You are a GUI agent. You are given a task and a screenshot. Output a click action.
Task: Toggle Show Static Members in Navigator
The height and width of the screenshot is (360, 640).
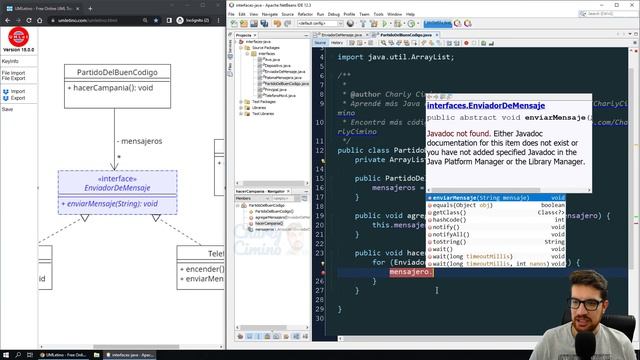point(258,336)
